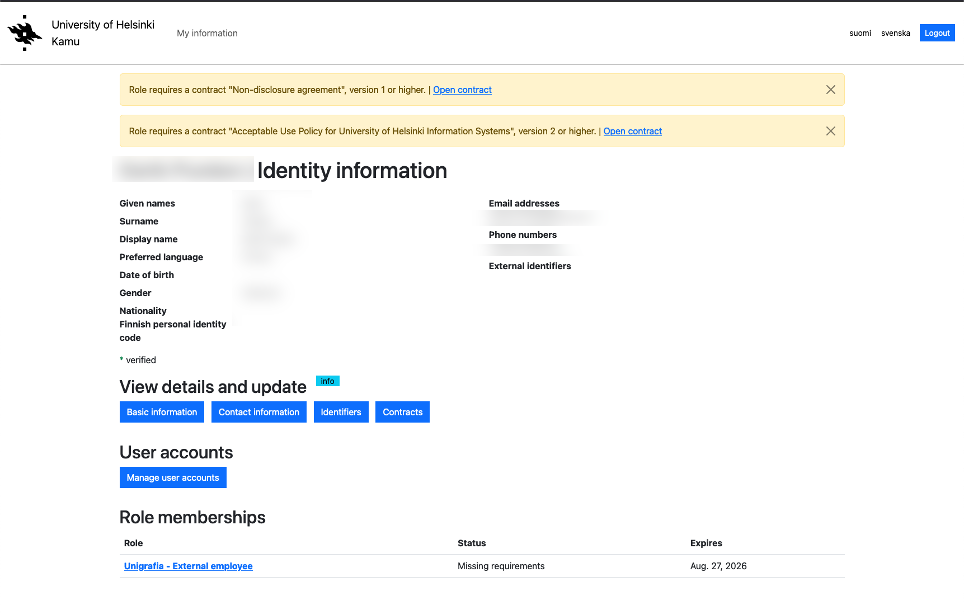The height and width of the screenshot is (614, 964).
Task: Close the Acceptable Use Policy alert
Action: (x=830, y=131)
